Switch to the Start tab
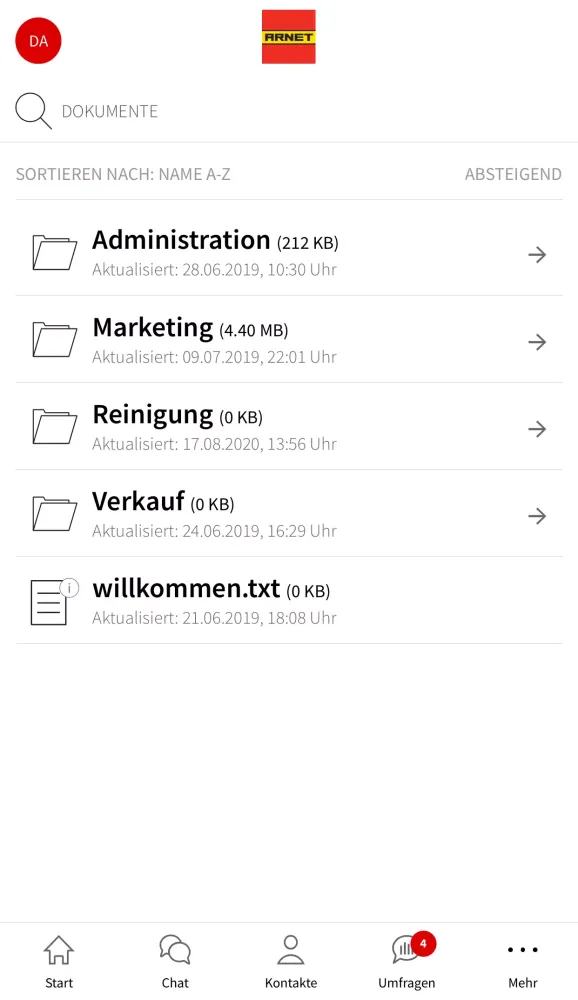Viewport: 578px width, 1000px height. [x=58, y=958]
